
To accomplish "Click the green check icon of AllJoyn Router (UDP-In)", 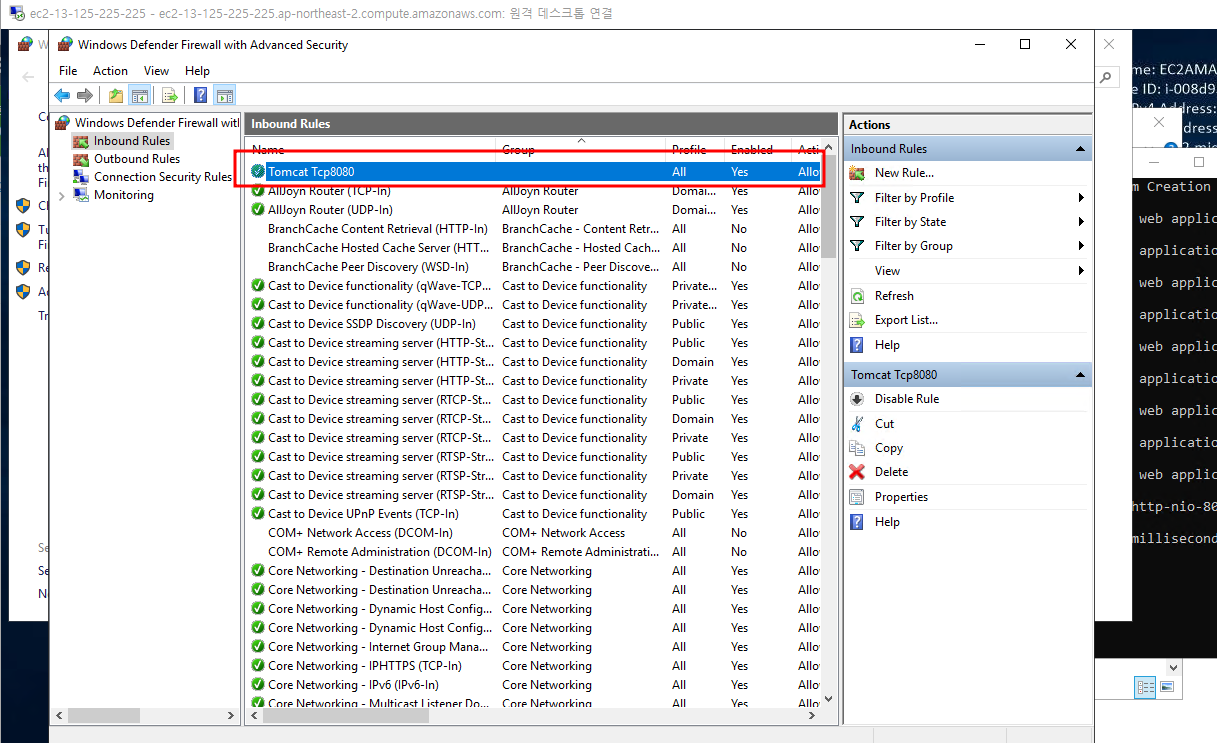I will [x=258, y=210].
